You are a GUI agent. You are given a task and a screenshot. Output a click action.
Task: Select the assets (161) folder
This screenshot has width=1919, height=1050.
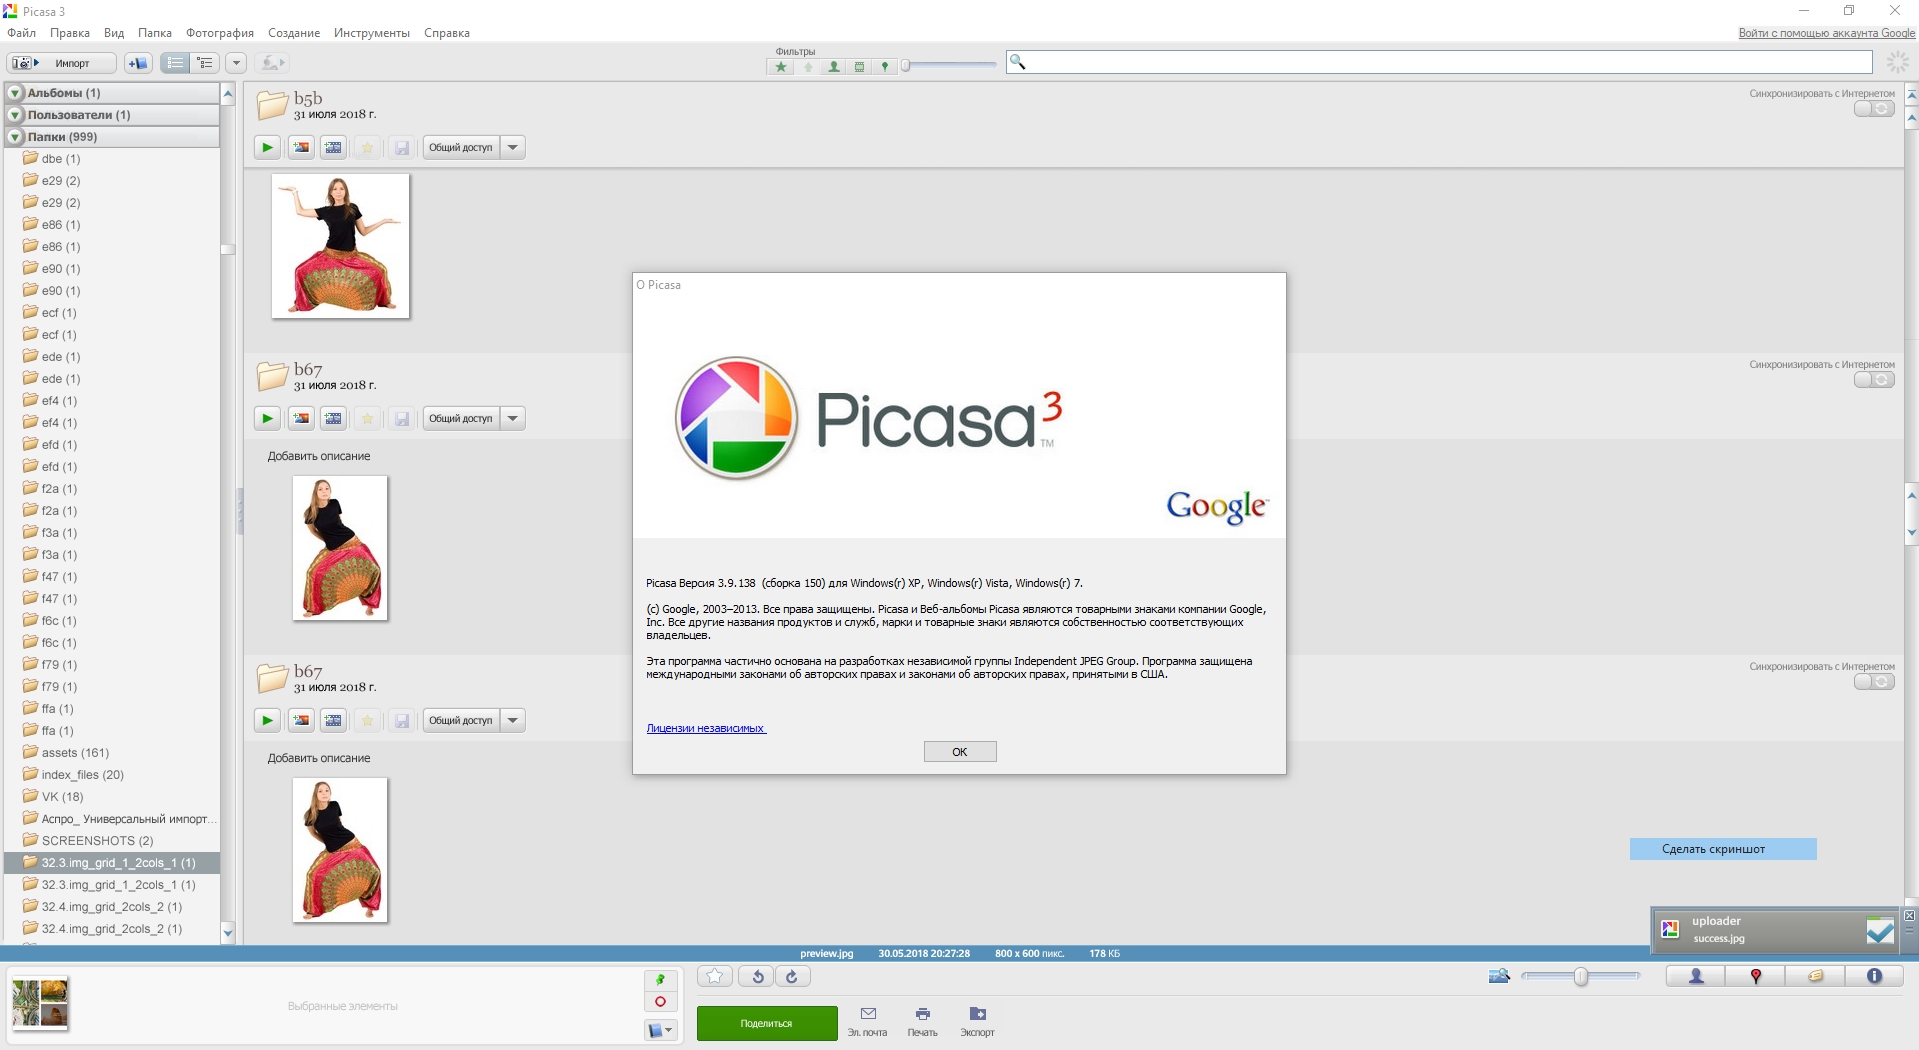(x=112, y=753)
